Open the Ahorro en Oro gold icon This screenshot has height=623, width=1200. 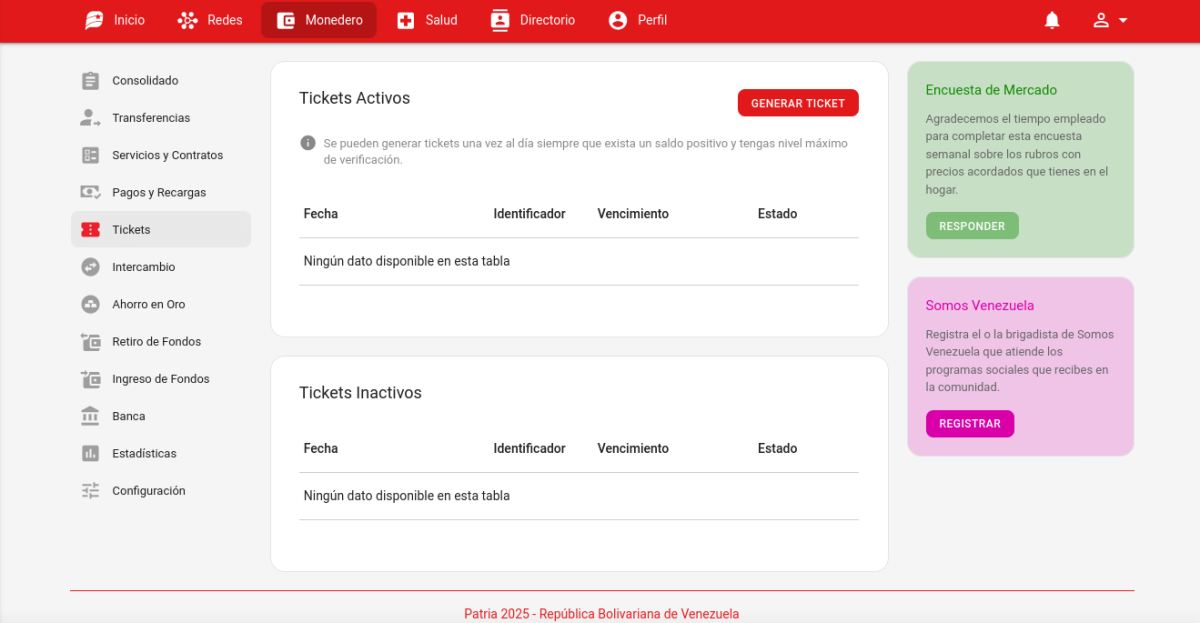pos(90,304)
